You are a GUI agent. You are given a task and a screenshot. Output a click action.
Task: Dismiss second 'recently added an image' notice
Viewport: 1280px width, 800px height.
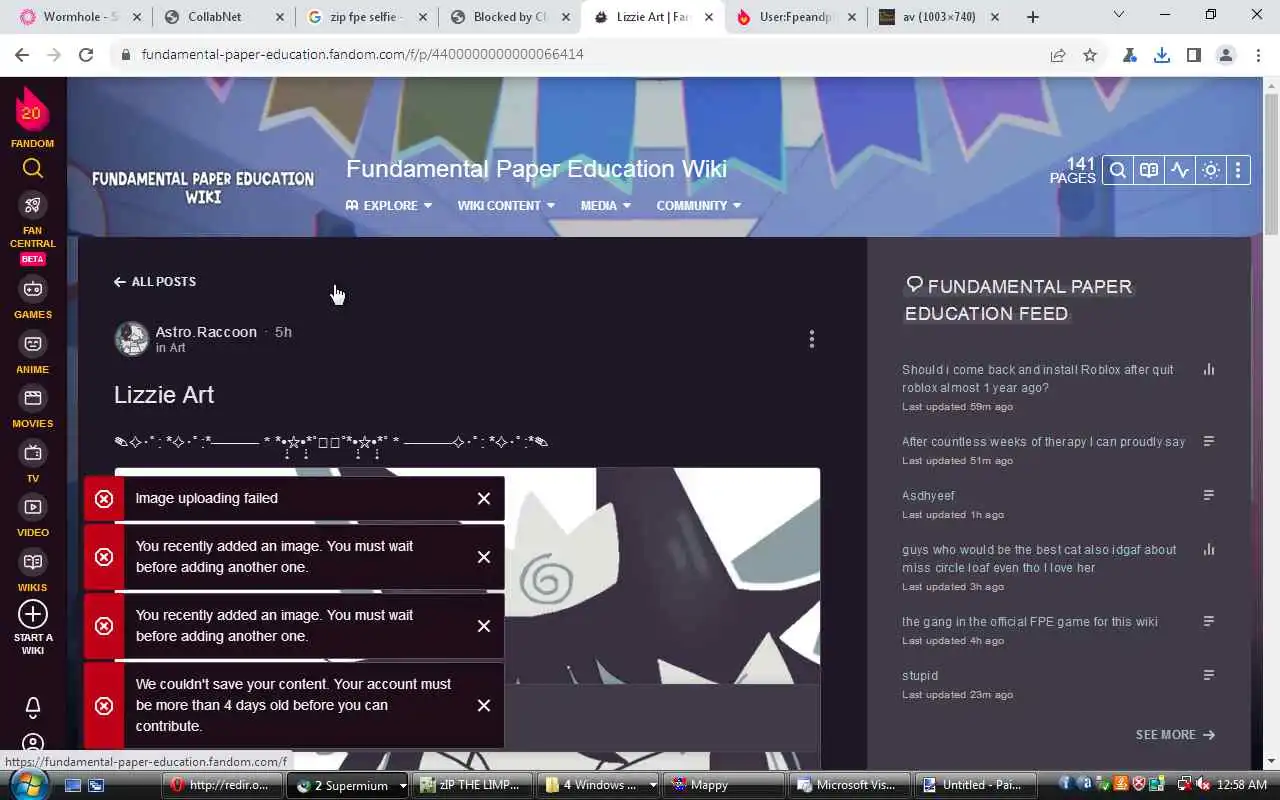pos(484,626)
